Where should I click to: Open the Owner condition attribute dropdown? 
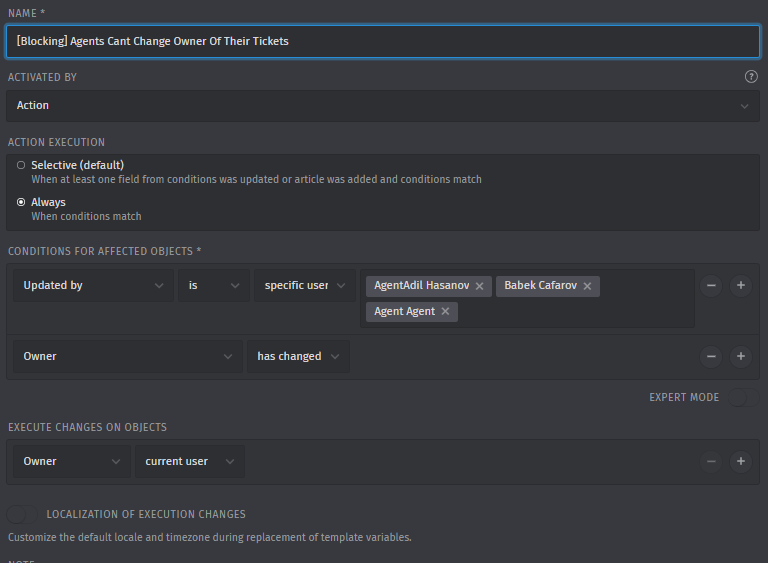pos(128,356)
